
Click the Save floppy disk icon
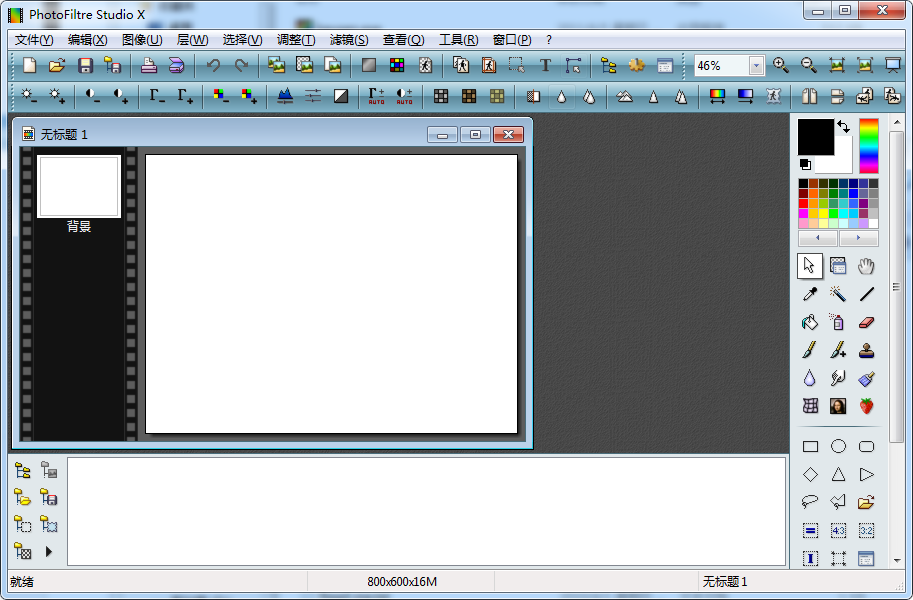click(85, 66)
